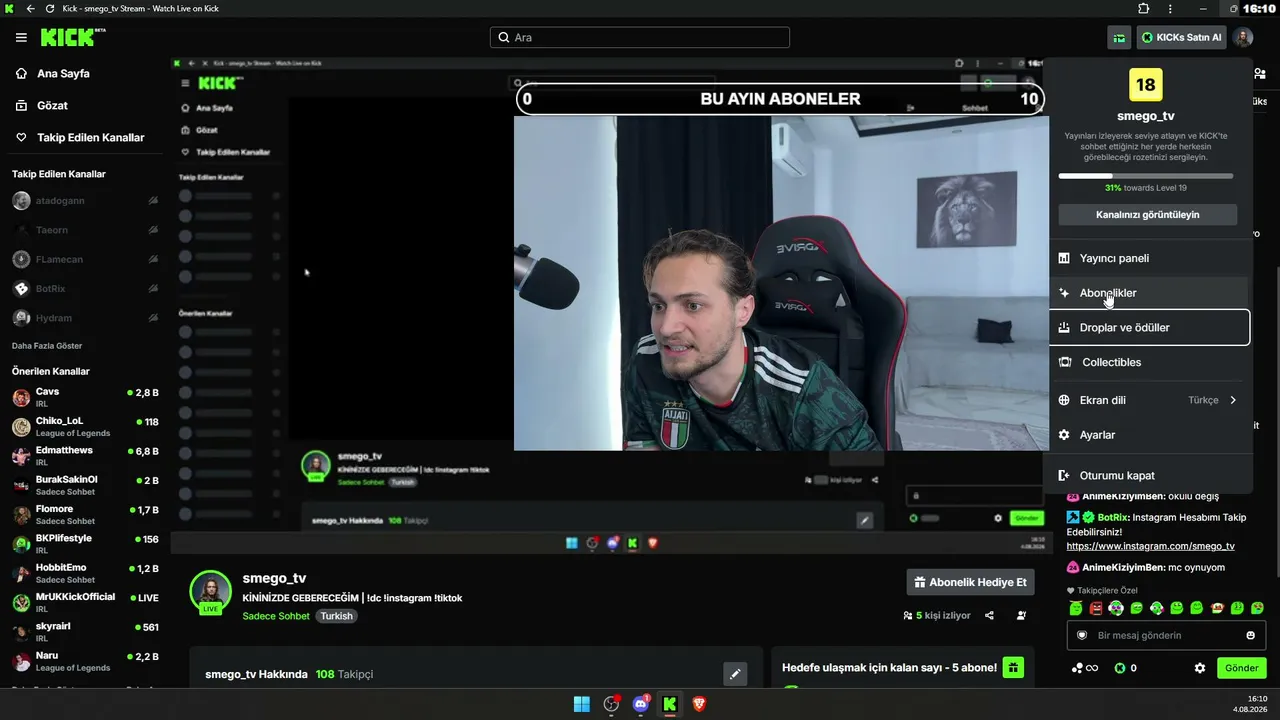1280x720 pixels.
Task: Go to Ana Sayfa
Action: (x=63, y=74)
